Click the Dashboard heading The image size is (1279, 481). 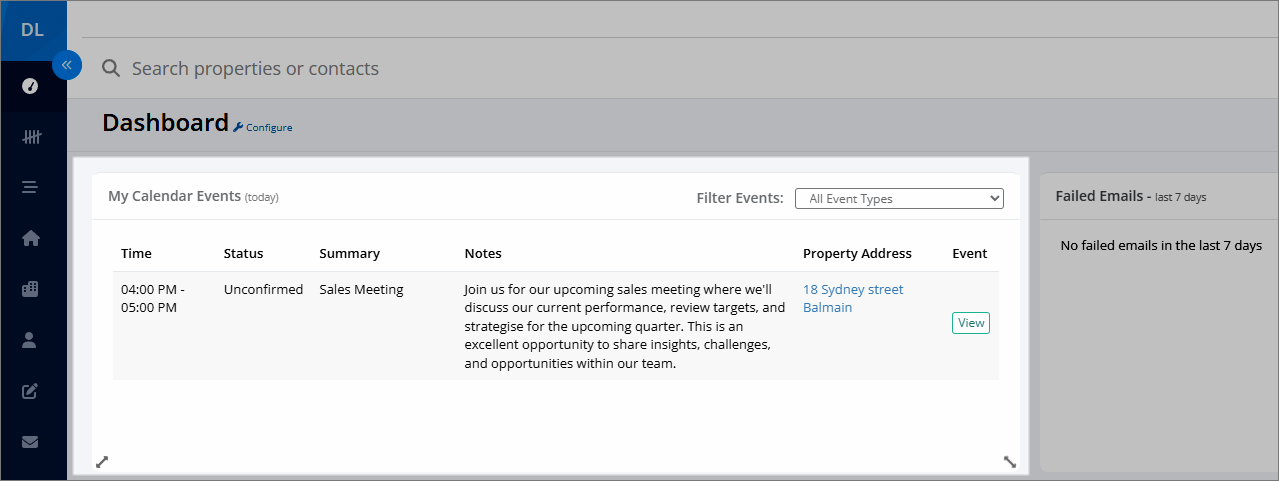click(x=165, y=123)
